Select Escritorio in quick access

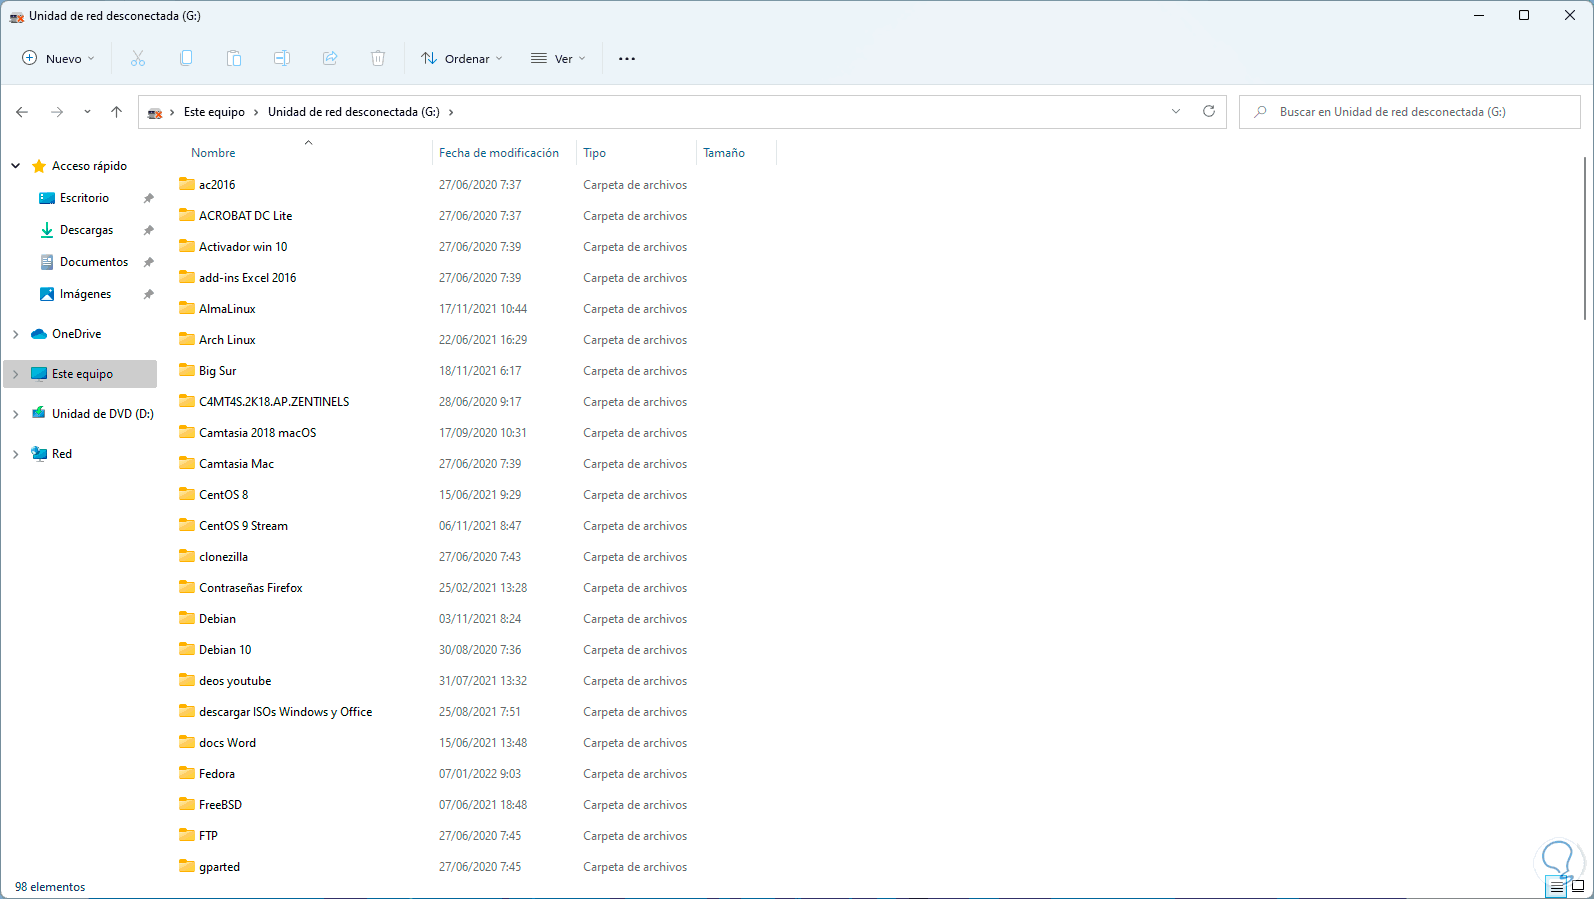[84, 198]
